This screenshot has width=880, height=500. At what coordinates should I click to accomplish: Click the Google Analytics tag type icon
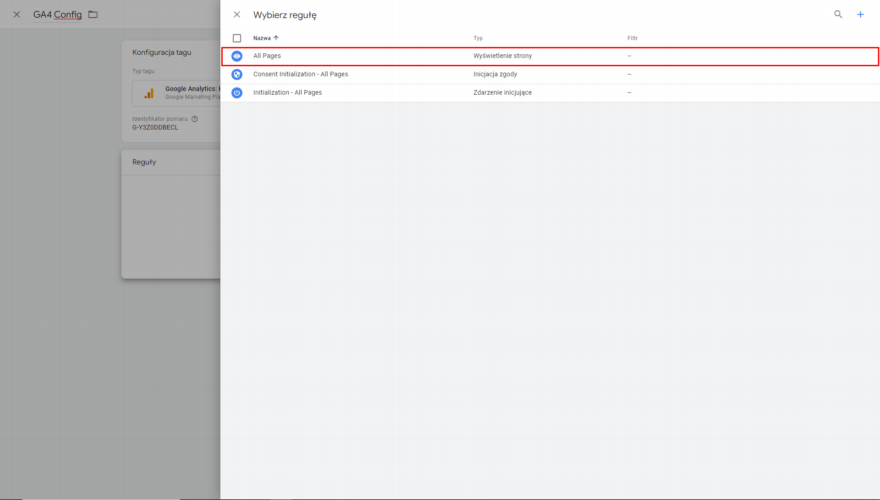point(149,93)
